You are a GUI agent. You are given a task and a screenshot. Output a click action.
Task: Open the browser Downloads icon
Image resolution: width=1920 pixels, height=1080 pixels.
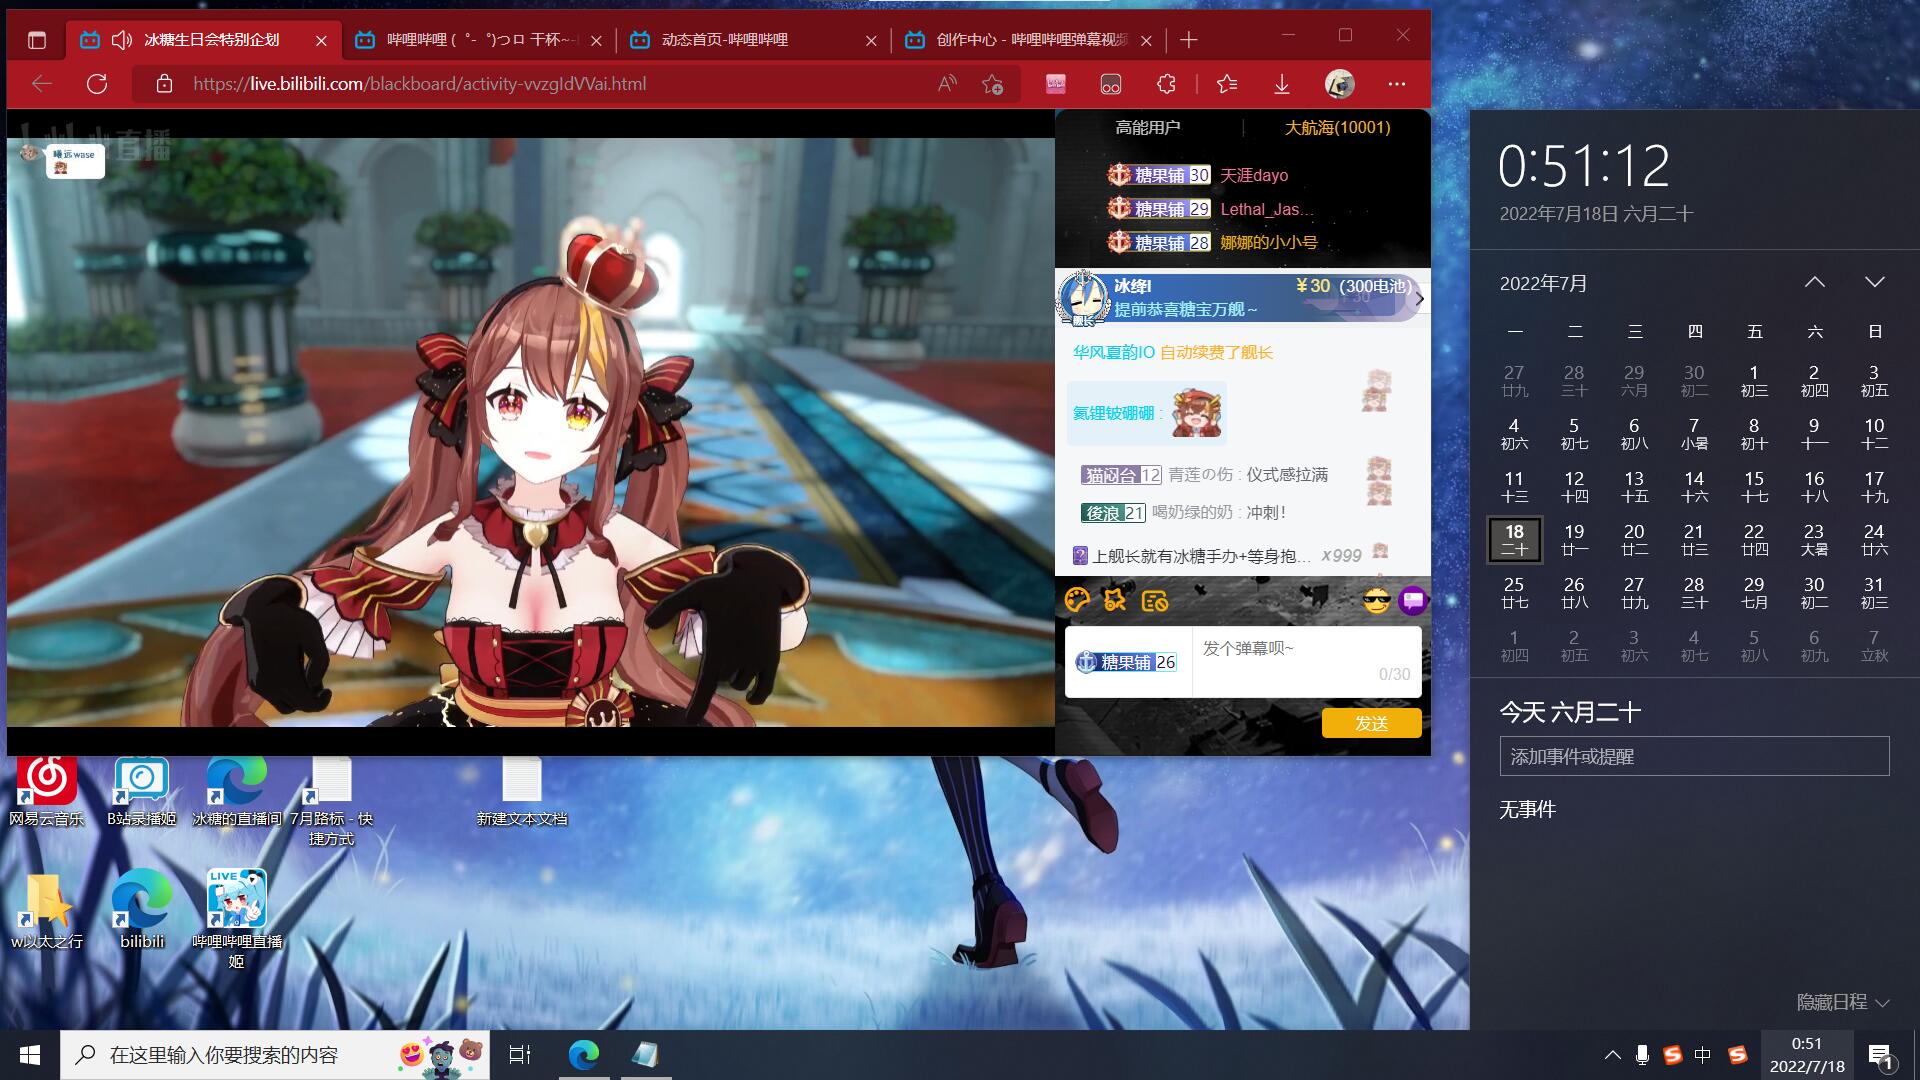[x=1282, y=84]
